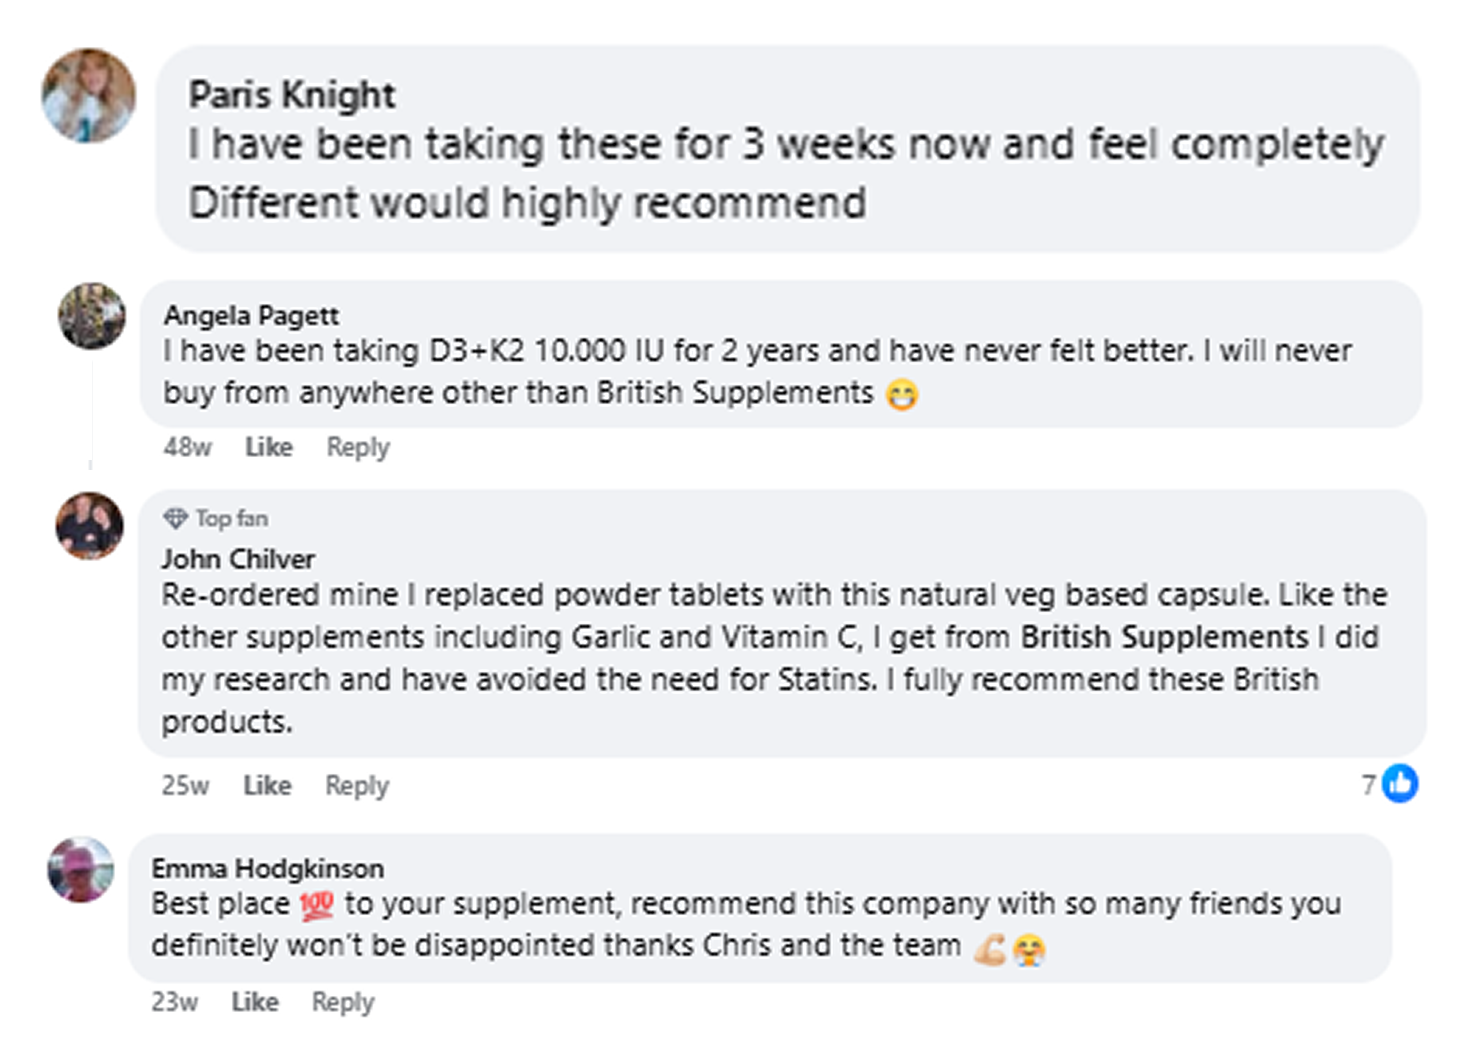Click the blue thumbs-up reaction icon
The image size is (1480, 1060).
point(1400,784)
